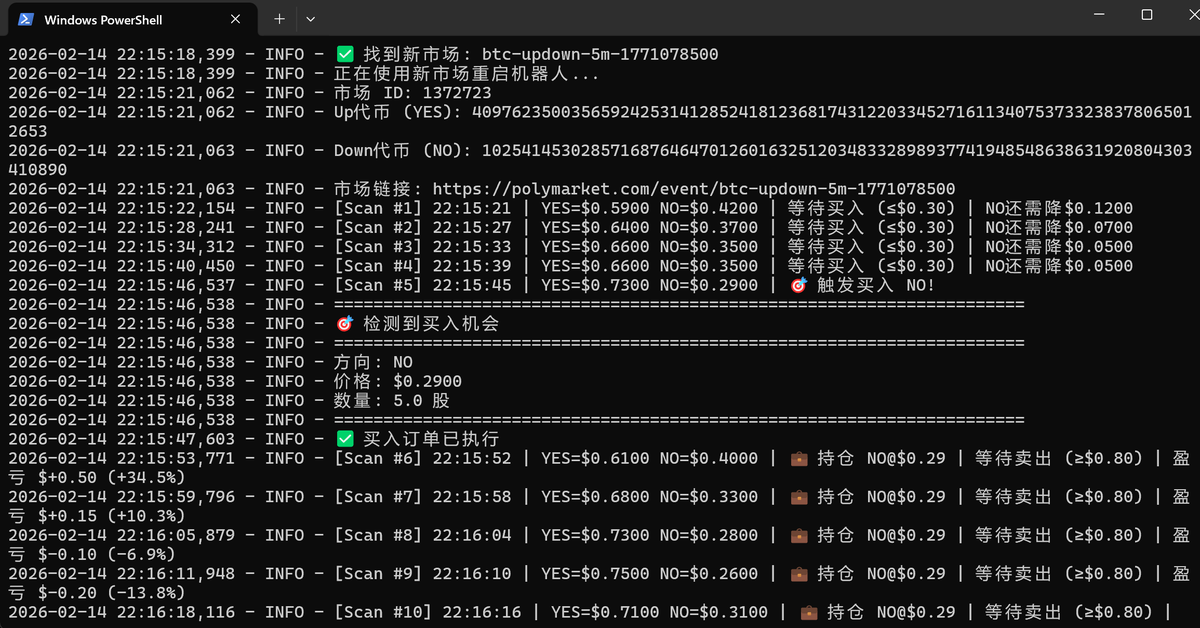Click profit text $+0.50 (+34.5%)

111,478
